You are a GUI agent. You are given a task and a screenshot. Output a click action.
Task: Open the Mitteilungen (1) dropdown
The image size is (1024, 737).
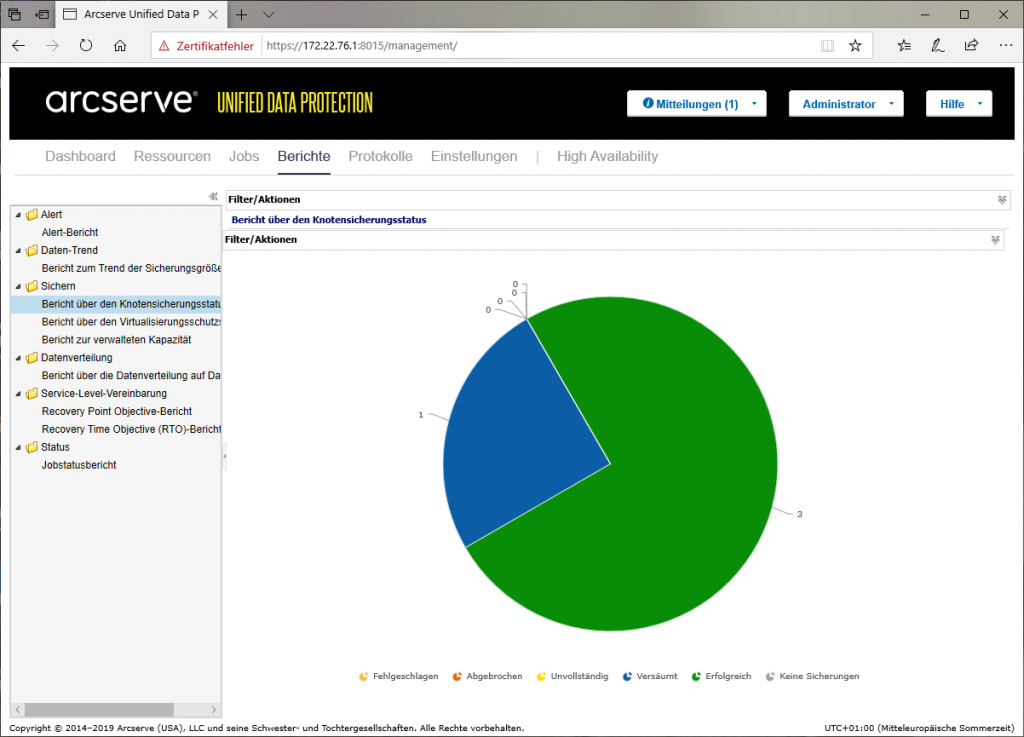[696, 104]
